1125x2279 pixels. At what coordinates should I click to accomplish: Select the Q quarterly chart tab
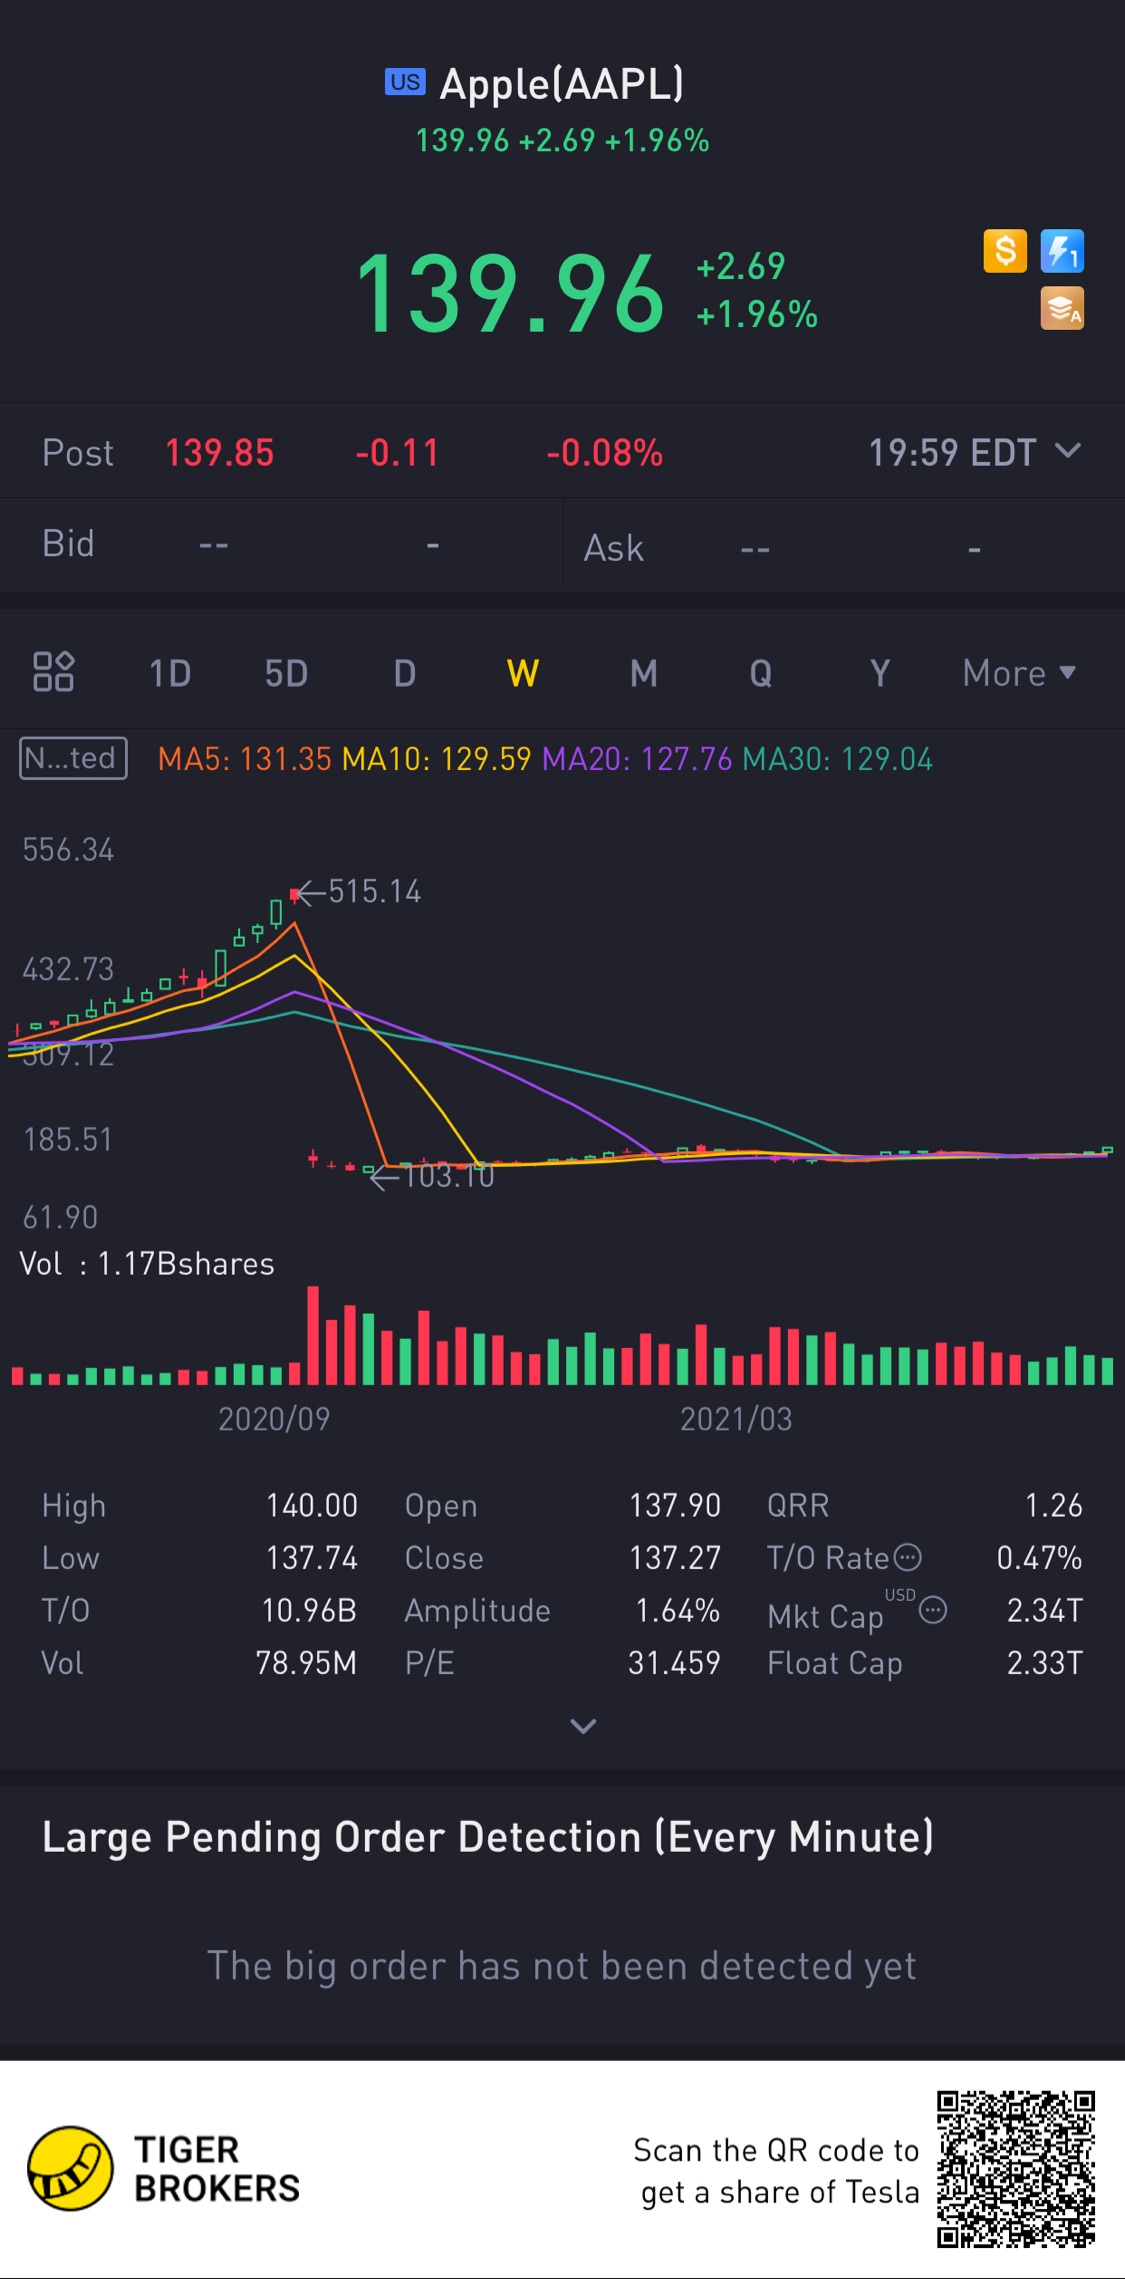761,673
